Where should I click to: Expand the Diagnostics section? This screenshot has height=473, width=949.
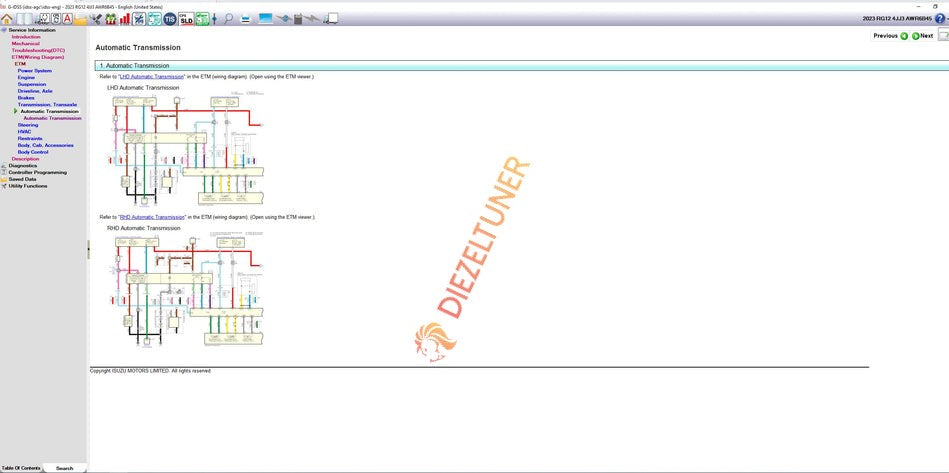pyautogui.click(x=22, y=165)
